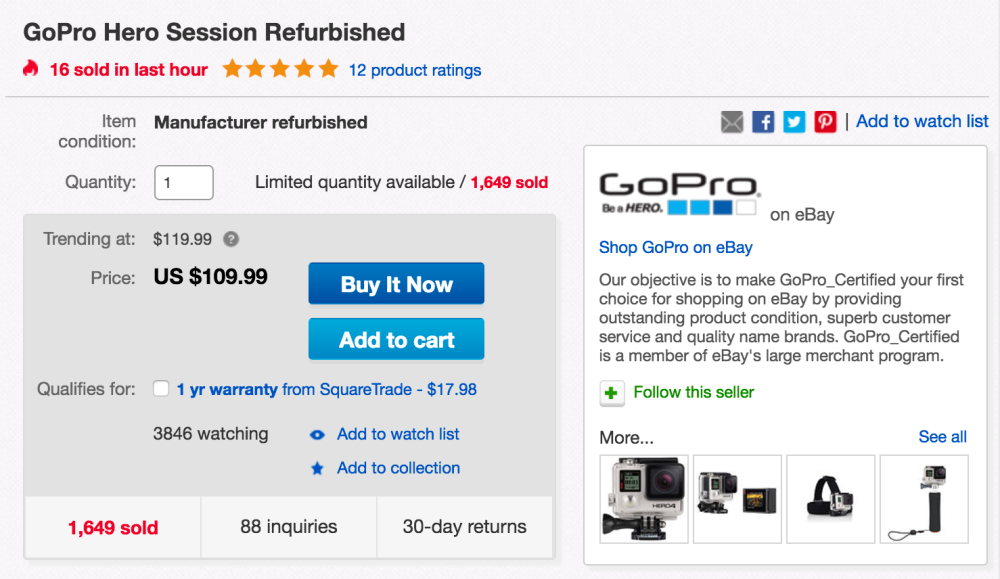Screen dimensions: 1000x579
Task: Click the Buy It Now button
Action: (x=396, y=284)
